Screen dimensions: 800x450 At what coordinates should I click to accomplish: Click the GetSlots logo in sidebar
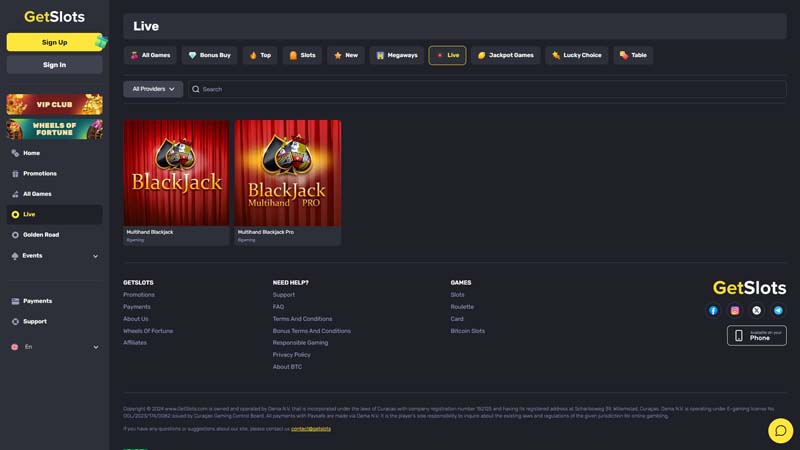tap(55, 17)
